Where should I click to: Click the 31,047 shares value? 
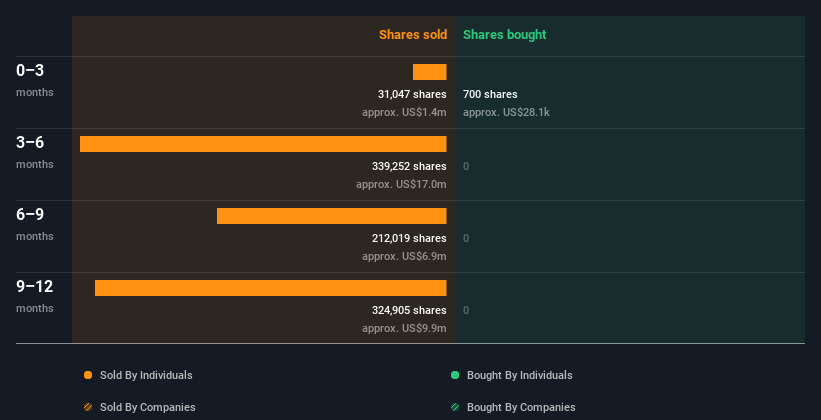pos(412,94)
